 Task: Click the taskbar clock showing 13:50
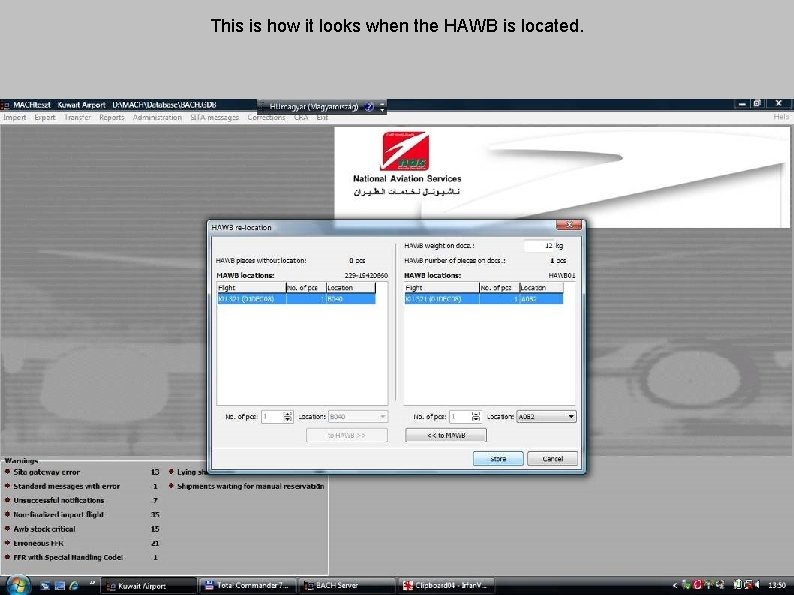(x=777, y=585)
